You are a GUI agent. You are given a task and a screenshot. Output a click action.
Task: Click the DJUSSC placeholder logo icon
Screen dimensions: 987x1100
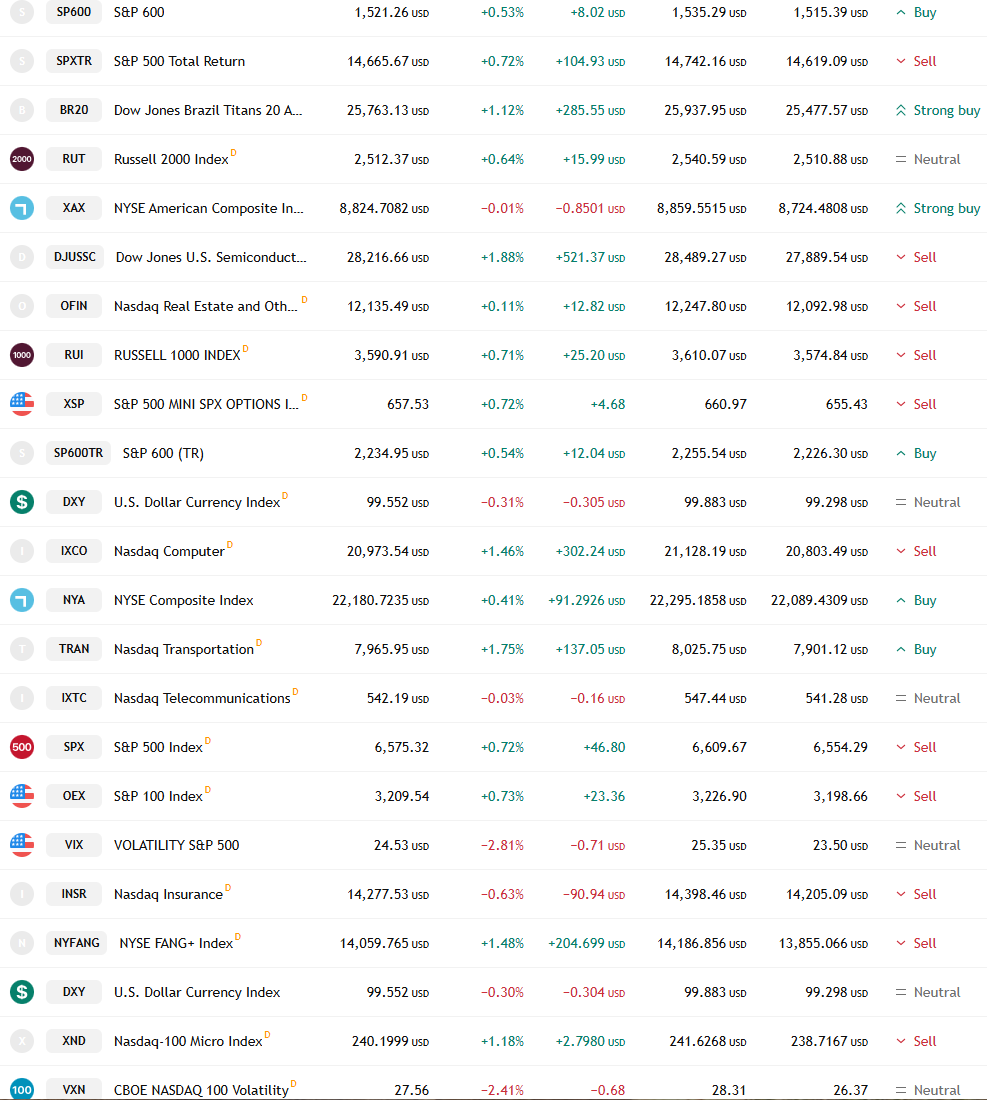[x=22, y=257]
